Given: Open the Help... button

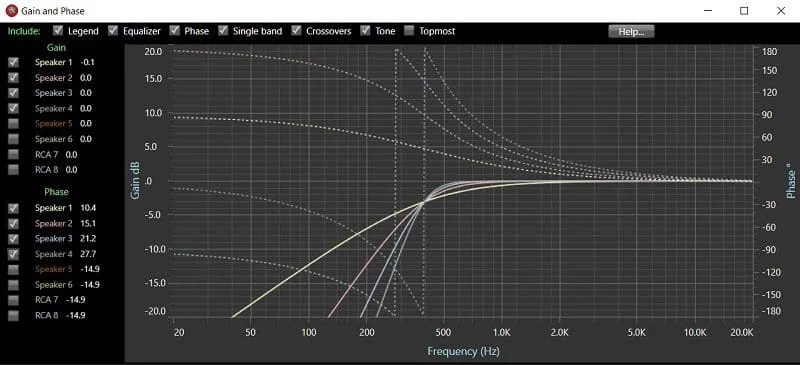Looking at the screenshot, I should (x=631, y=31).
